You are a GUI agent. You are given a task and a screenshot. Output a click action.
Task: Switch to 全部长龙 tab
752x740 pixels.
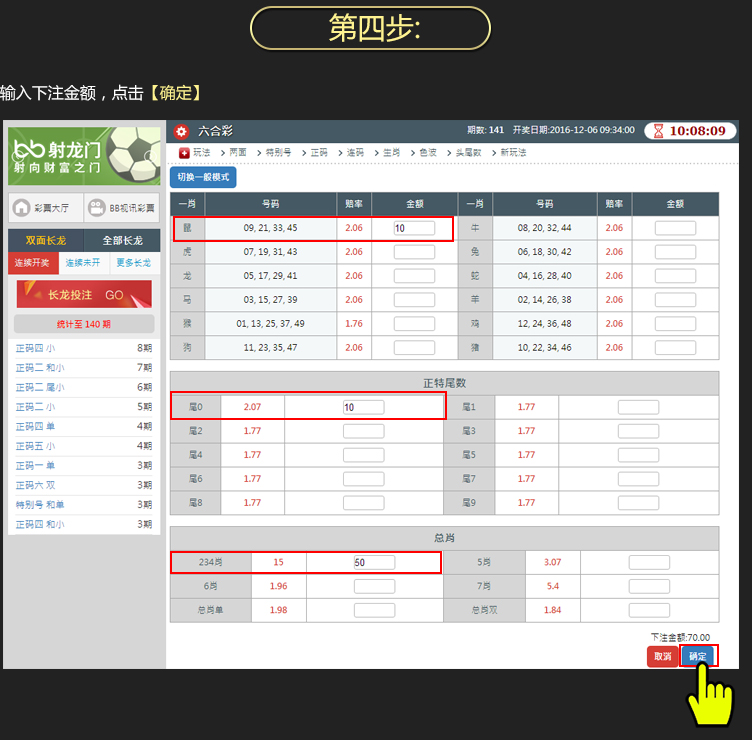coord(122,241)
